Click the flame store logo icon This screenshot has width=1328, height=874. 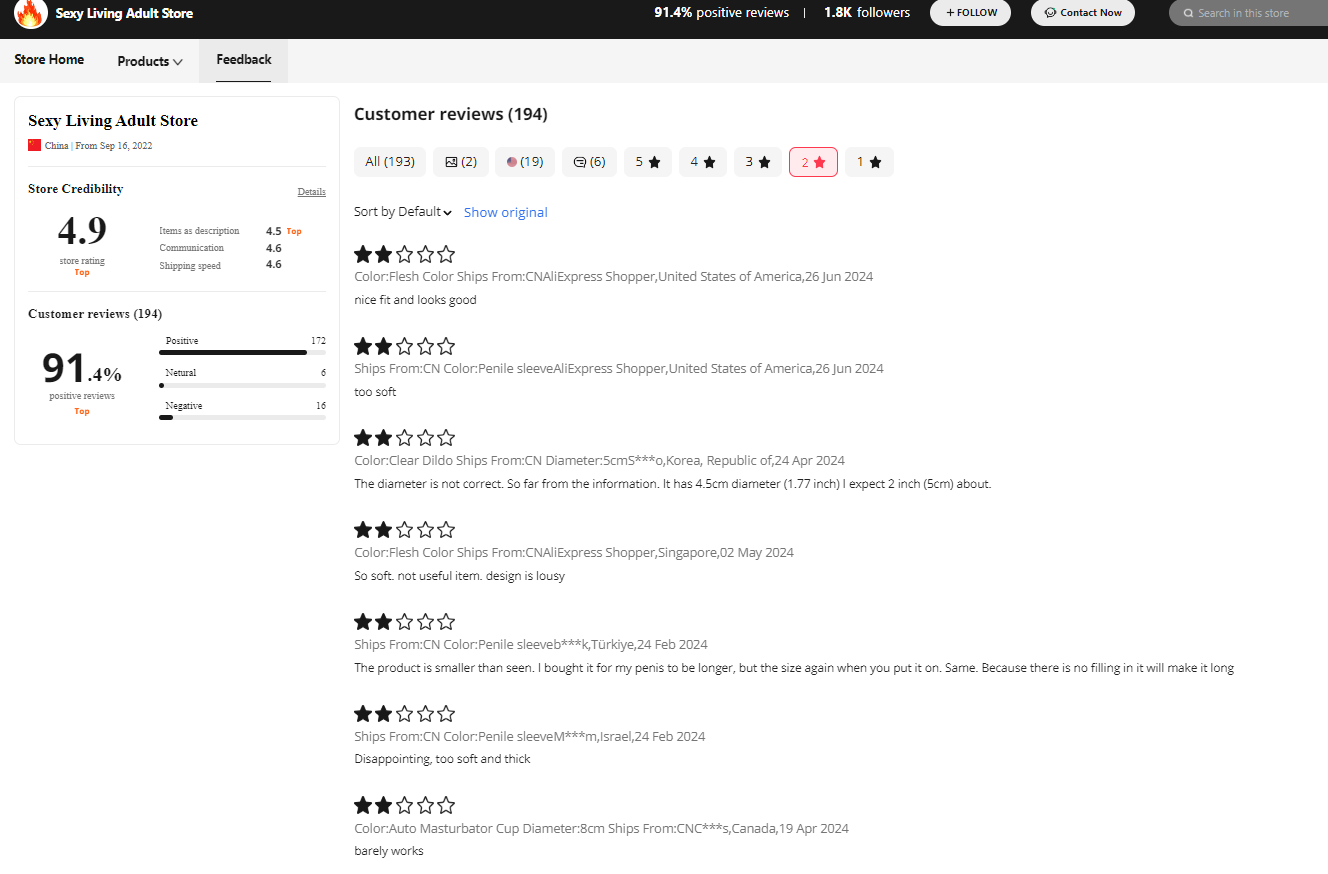click(x=31, y=13)
